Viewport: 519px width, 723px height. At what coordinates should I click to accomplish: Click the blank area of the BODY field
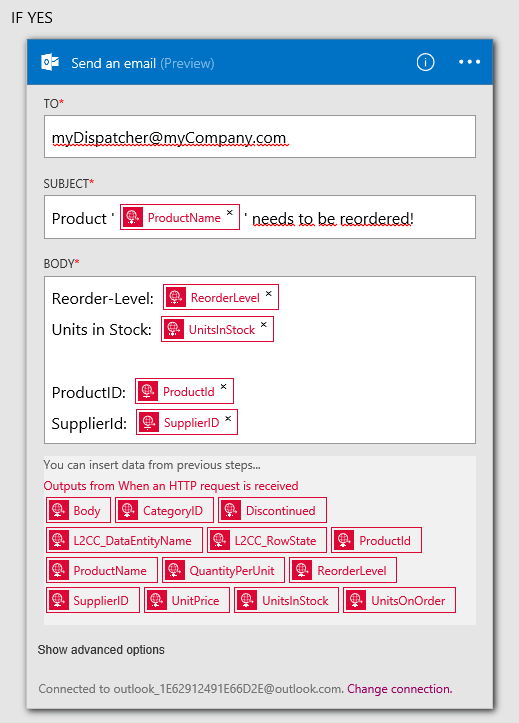260,360
